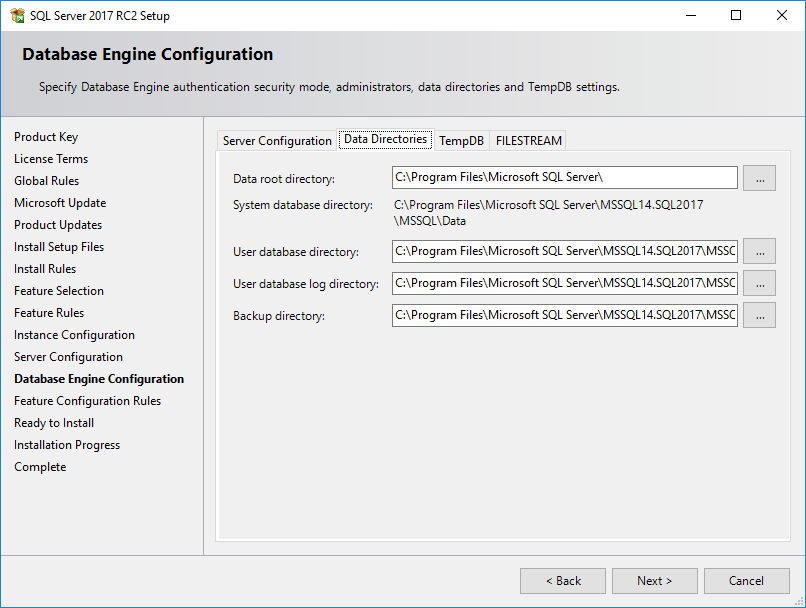Click the Backup directory text field
The image size is (806, 608).
click(x=564, y=315)
